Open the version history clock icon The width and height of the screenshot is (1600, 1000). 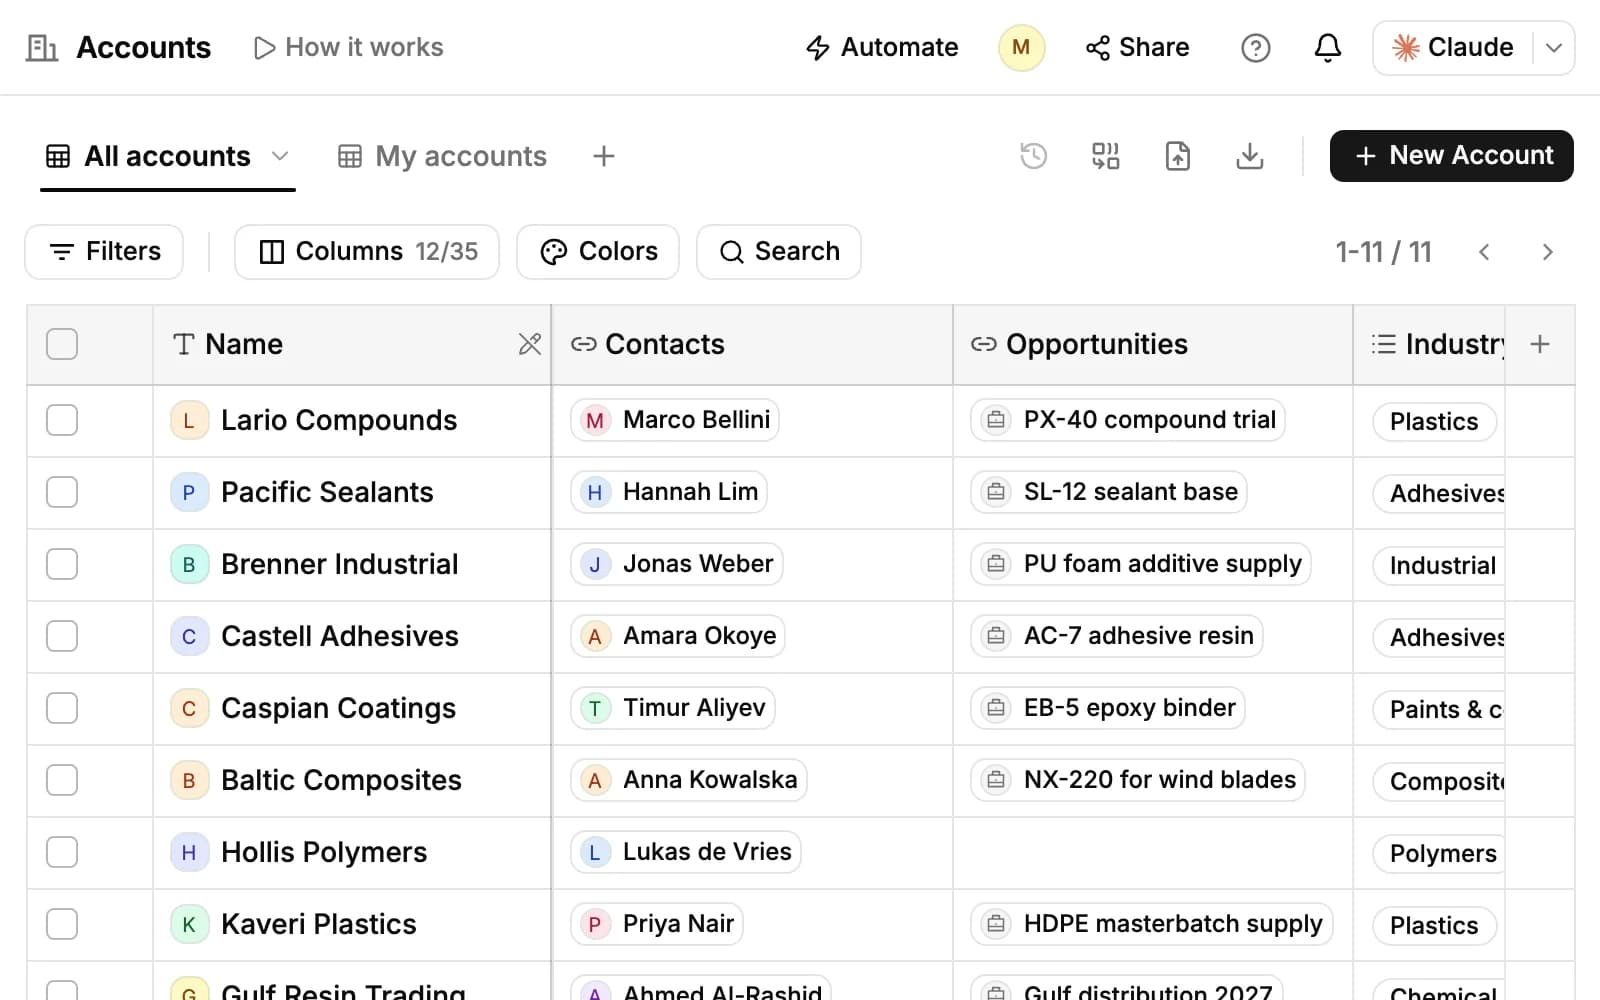point(1033,156)
